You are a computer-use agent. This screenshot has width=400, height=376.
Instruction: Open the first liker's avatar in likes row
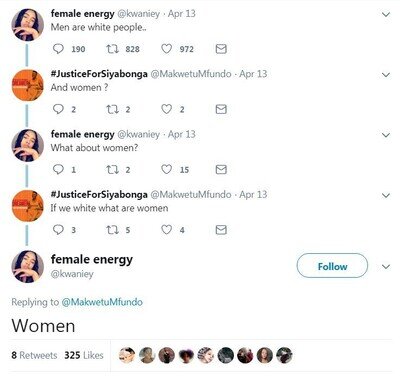[x=127, y=355]
